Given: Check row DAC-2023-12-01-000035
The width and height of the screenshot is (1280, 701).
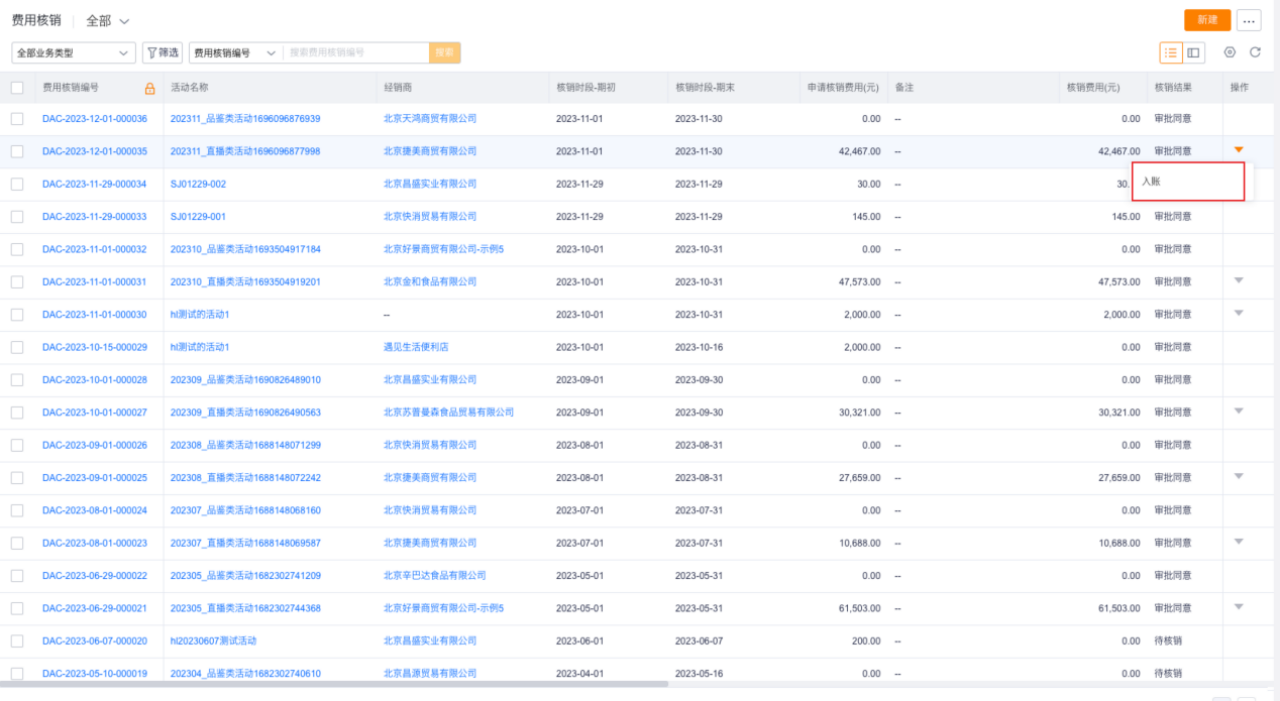Looking at the screenshot, I should coord(17,151).
